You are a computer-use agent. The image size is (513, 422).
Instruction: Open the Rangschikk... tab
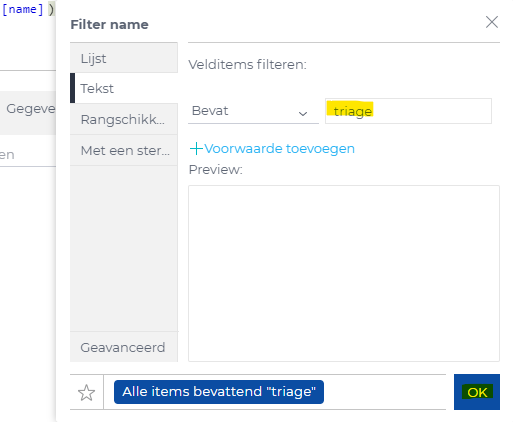coord(124,119)
